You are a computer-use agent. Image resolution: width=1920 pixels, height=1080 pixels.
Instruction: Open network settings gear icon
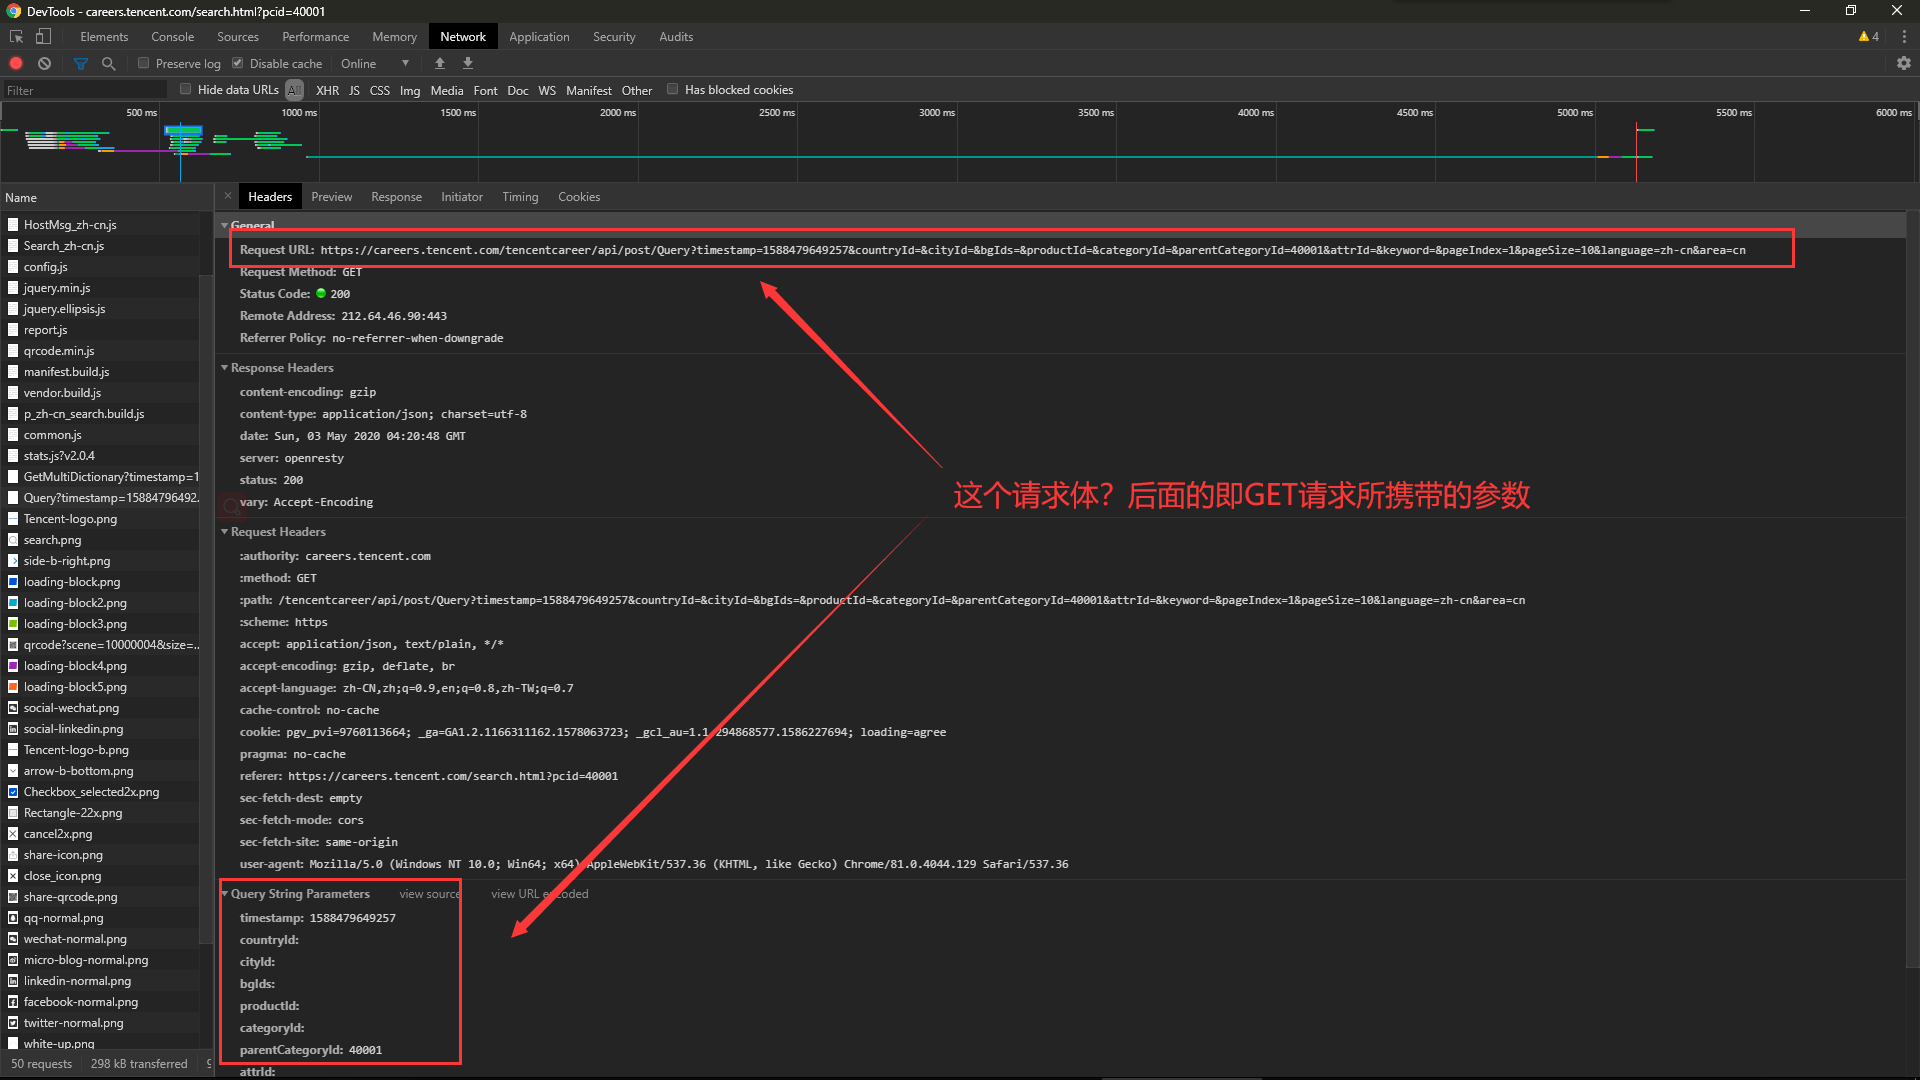[1904, 63]
